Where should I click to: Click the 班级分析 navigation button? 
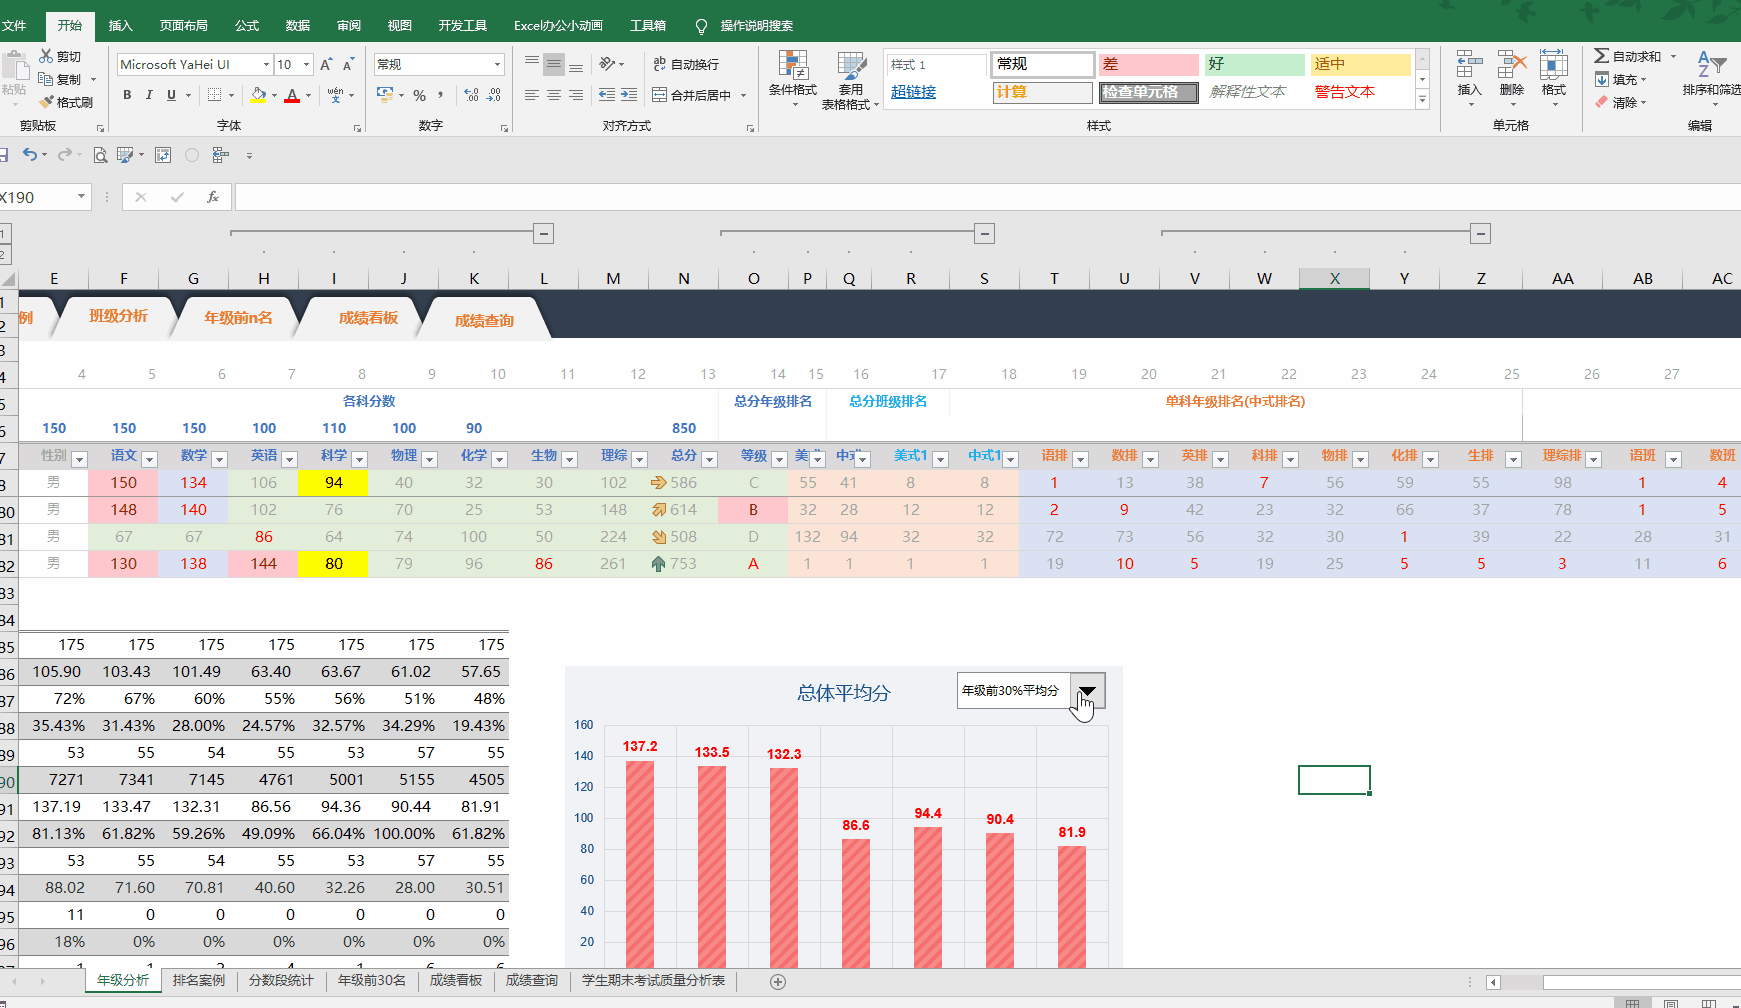[118, 316]
